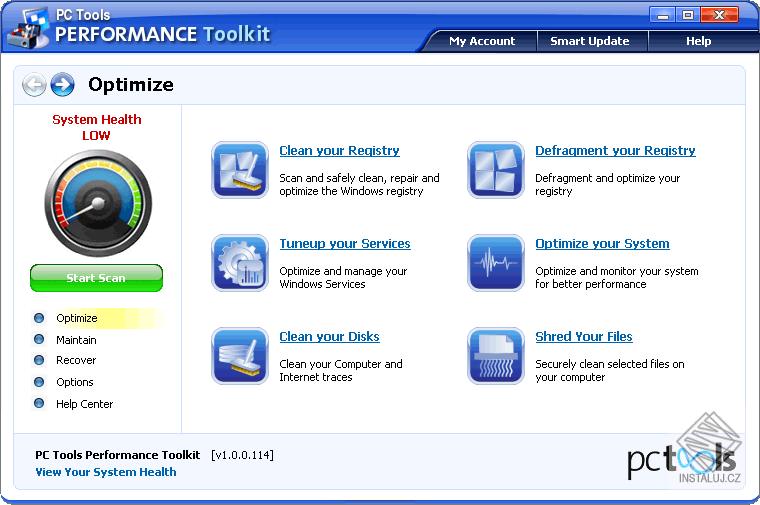Open the Tuneup your Services gear icon

point(239,263)
